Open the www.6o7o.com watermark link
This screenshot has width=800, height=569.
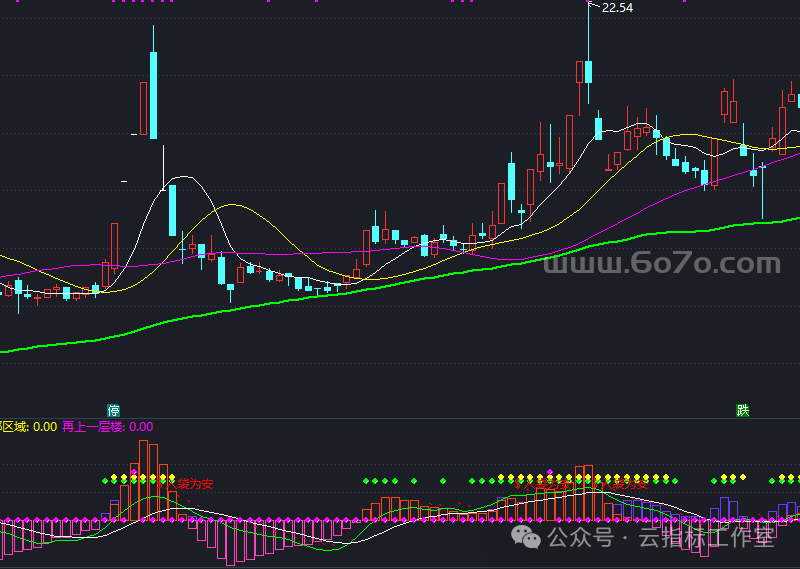(661, 264)
